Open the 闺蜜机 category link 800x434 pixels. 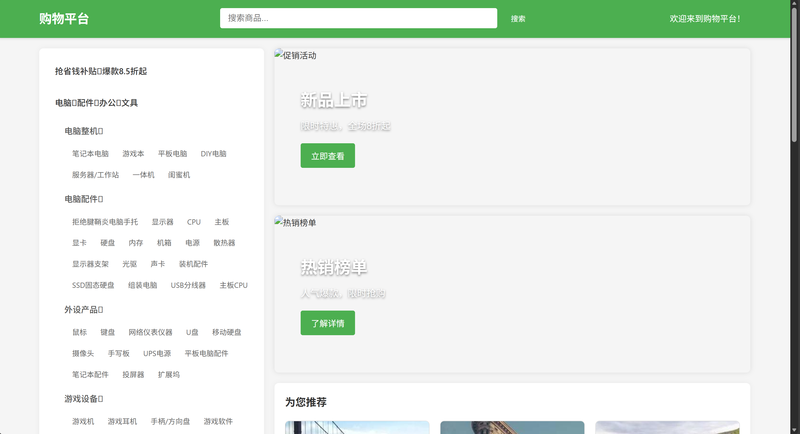pos(179,175)
